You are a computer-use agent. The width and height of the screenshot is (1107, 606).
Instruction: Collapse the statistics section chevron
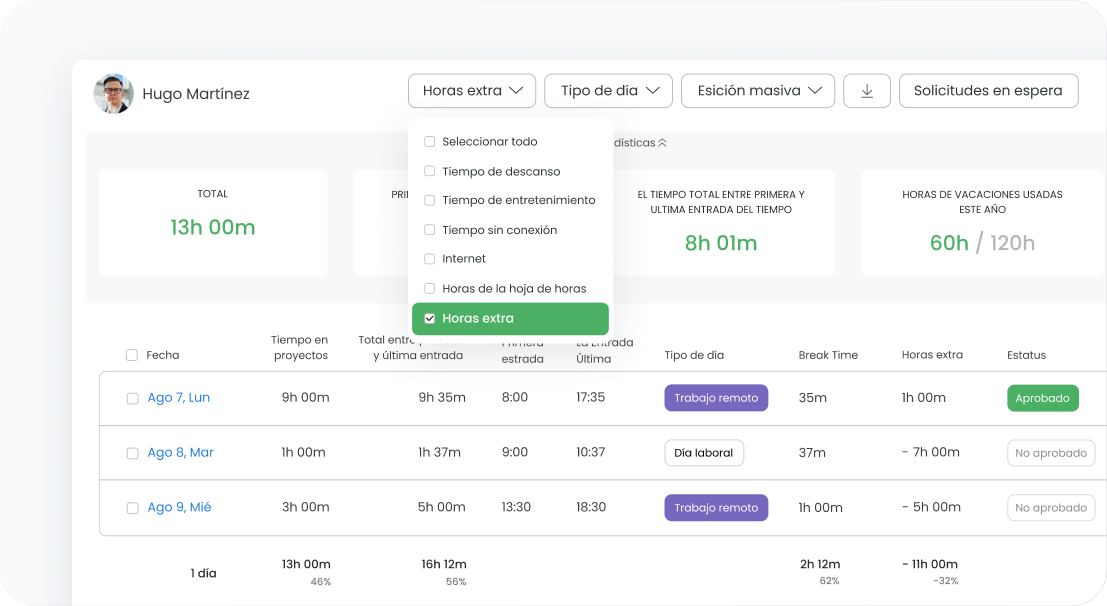pos(662,143)
